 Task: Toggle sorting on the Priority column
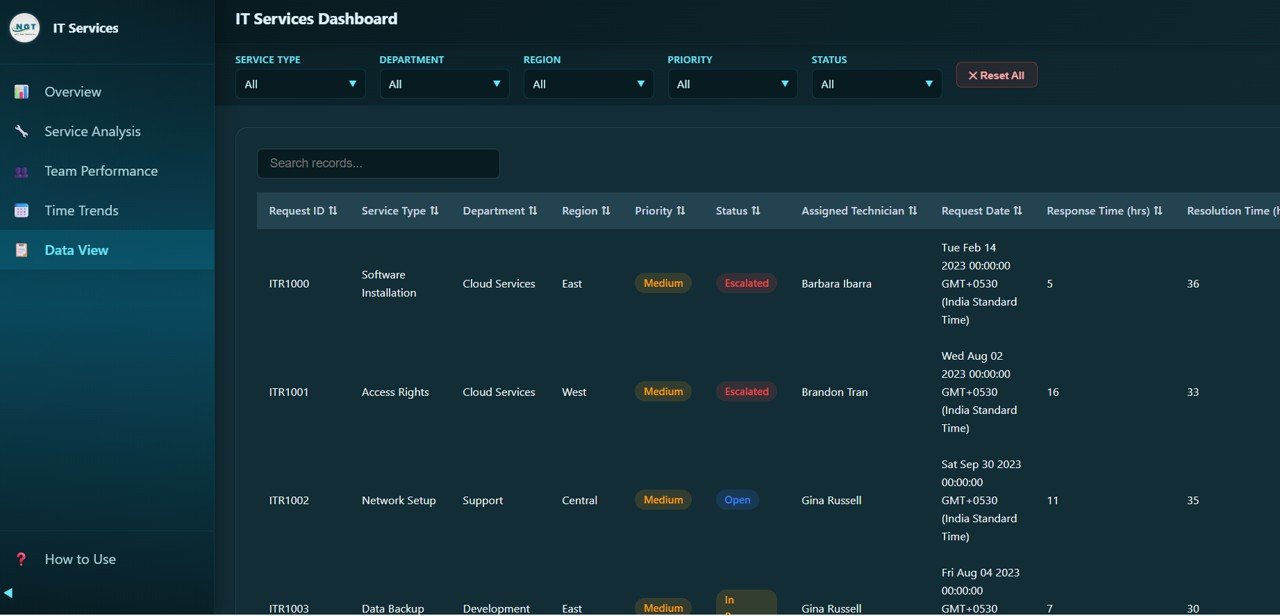coord(681,210)
